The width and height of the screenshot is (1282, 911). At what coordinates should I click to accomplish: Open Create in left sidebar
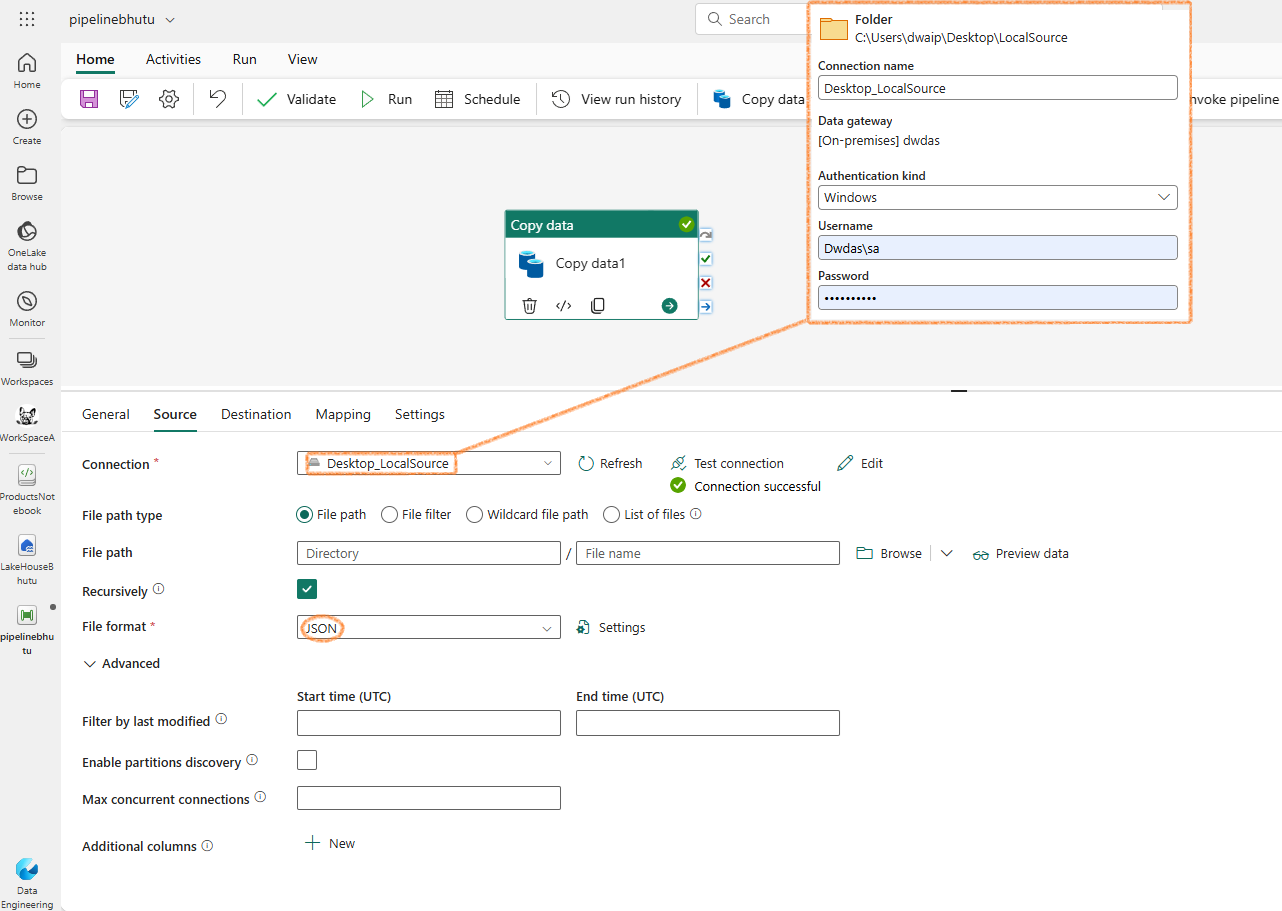click(x=27, y=126)
